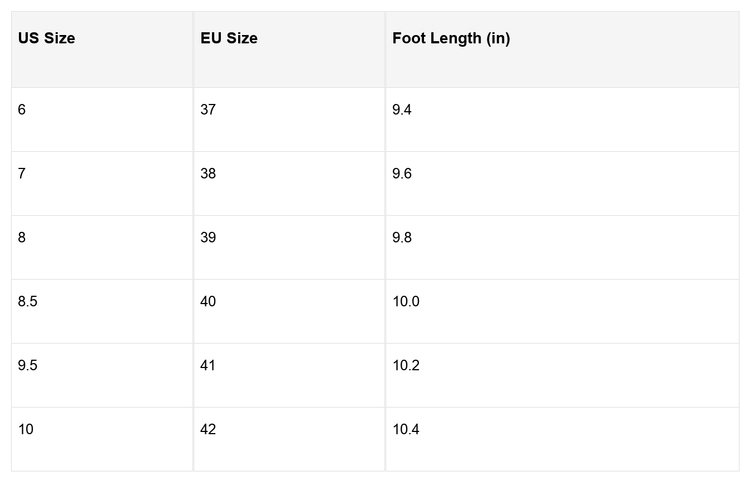Click the 9.4 foot length cell
Screen dimensions: 750x482
[402, 109]
